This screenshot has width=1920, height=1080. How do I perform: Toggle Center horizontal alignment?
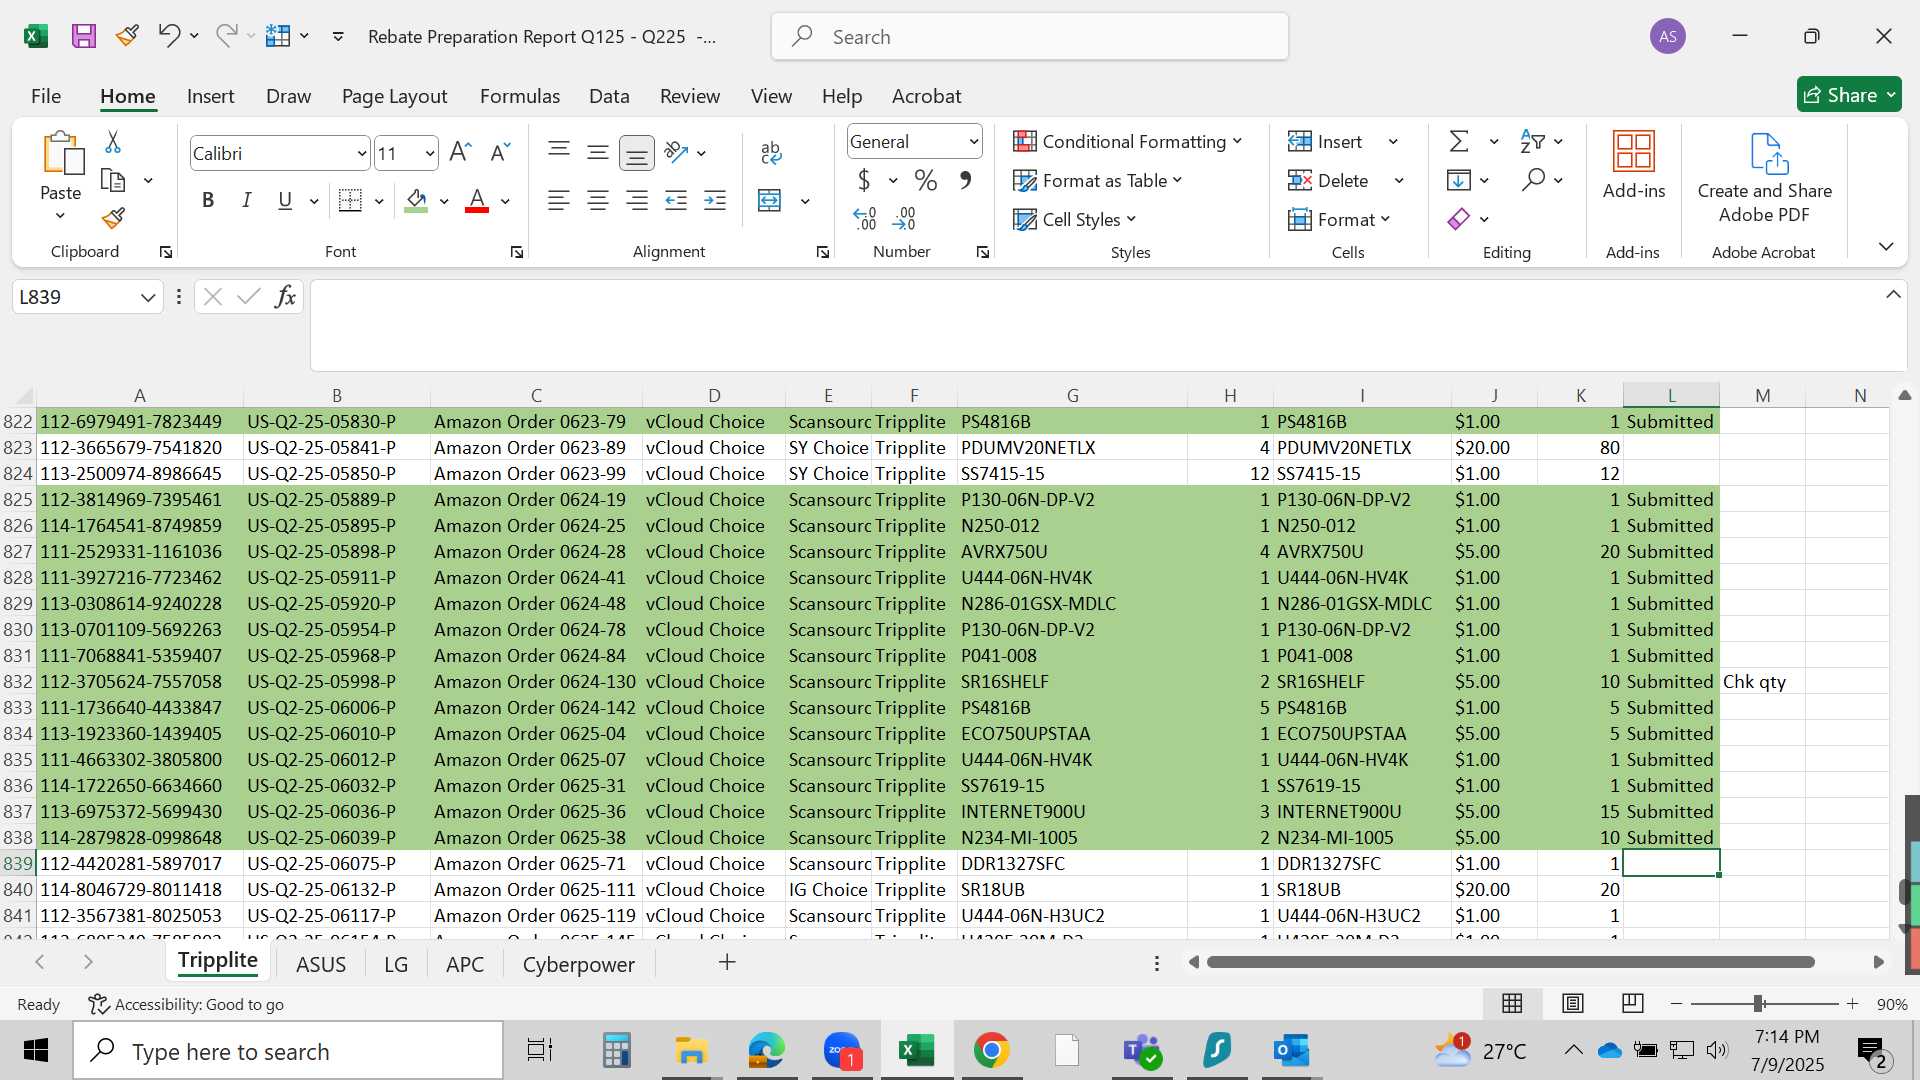(598, 201)
